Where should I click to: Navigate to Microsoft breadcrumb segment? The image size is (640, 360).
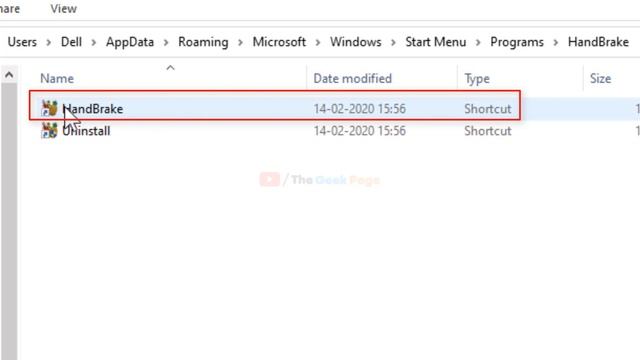click(x=279, y=42)
